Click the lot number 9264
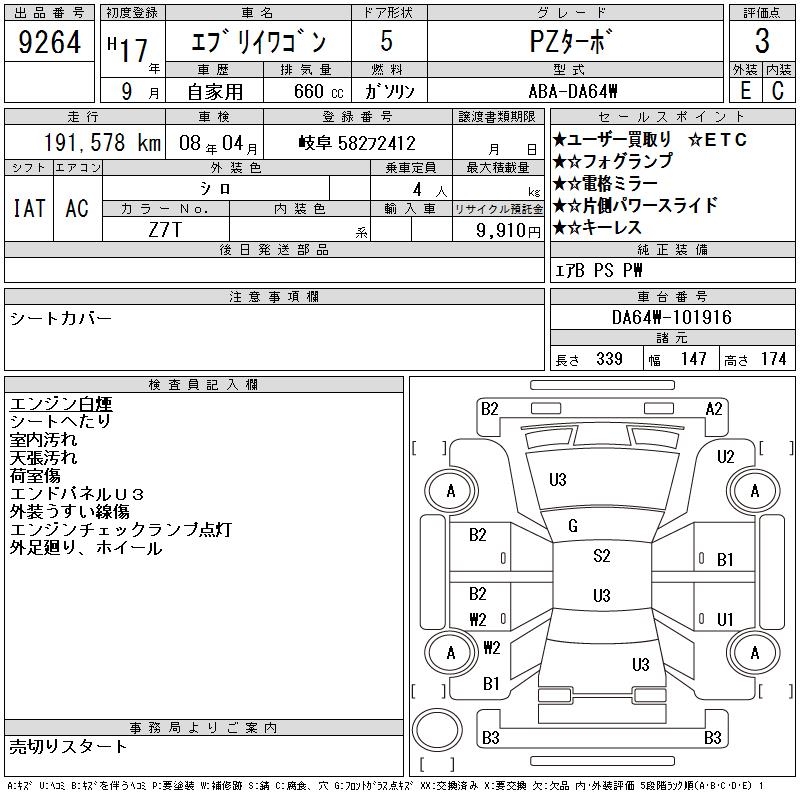The height and width of the screenshot is (800, 800). pos(51,43)
